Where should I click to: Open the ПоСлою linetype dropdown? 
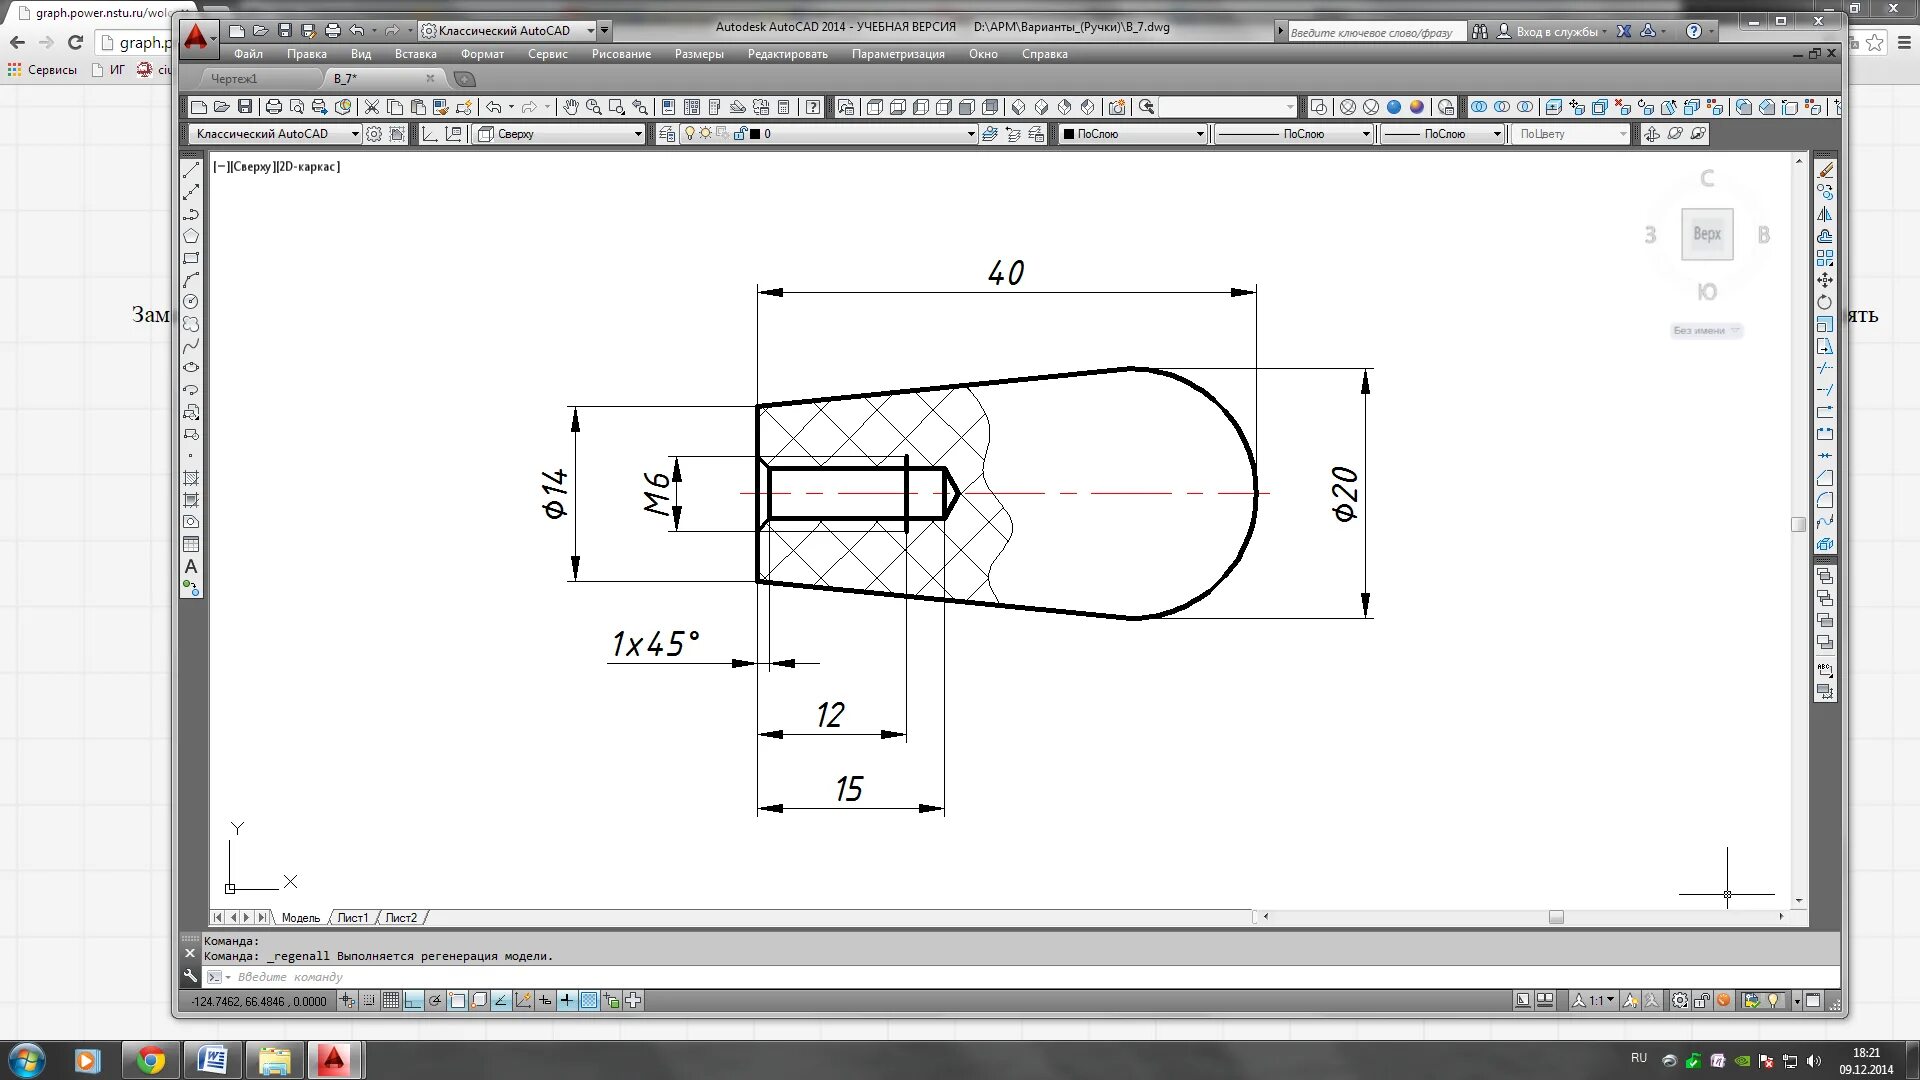coord(1293,134)
